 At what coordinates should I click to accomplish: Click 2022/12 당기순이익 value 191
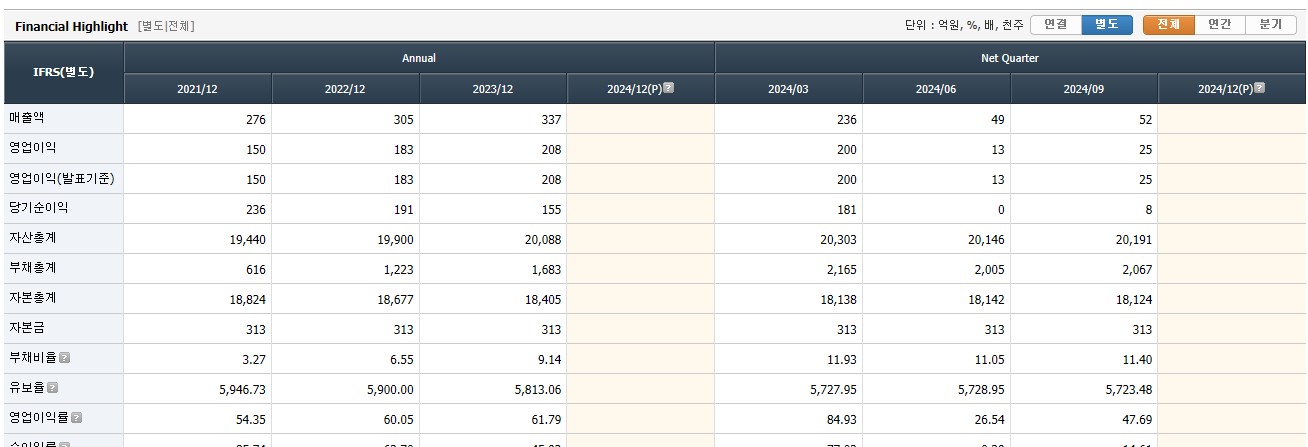[x=403, y=210]
